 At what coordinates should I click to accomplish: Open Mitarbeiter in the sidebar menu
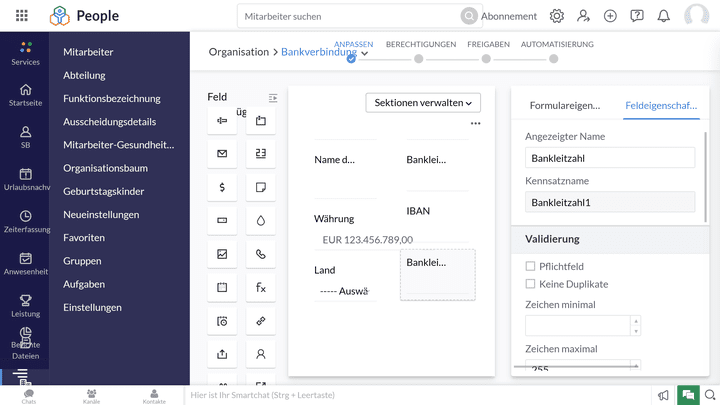click(88, 52)
